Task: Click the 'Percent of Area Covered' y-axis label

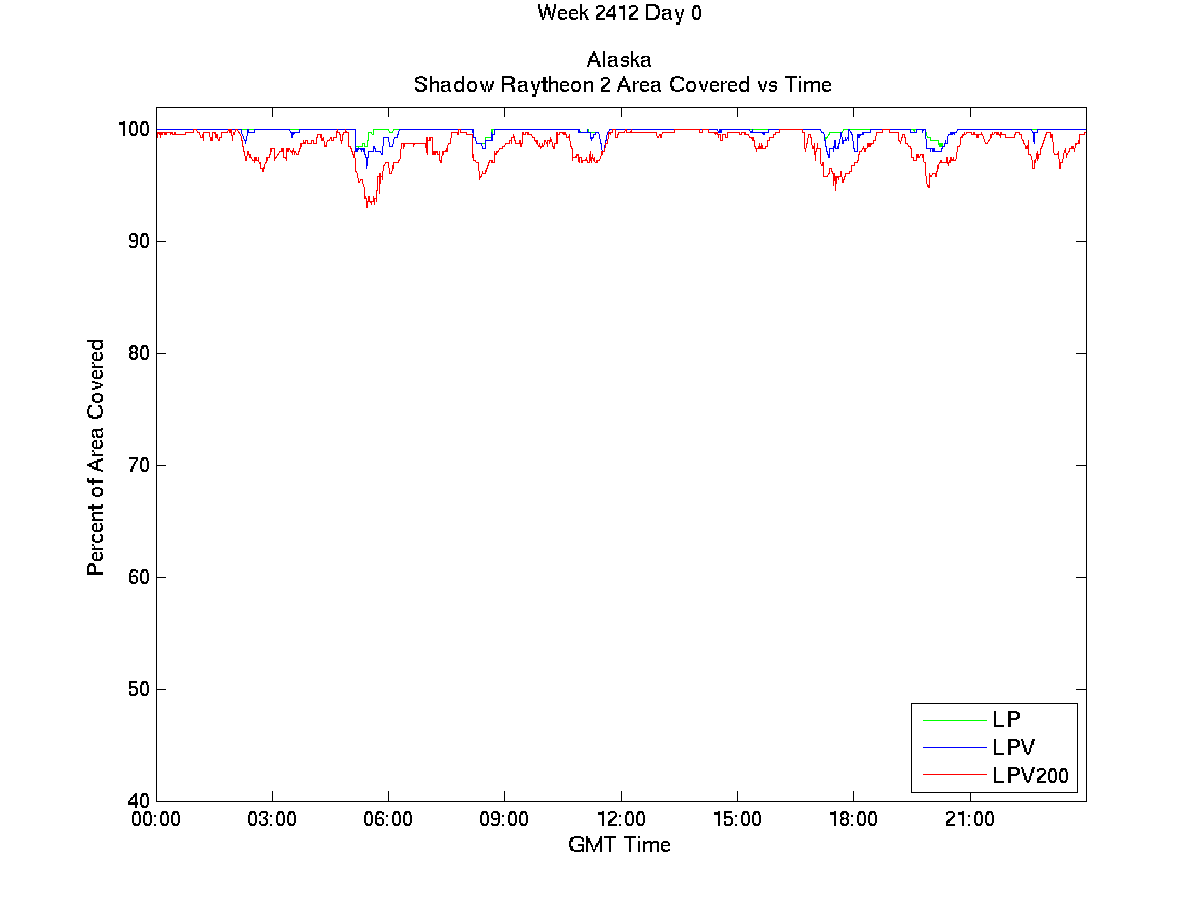Action: point(96,457)
